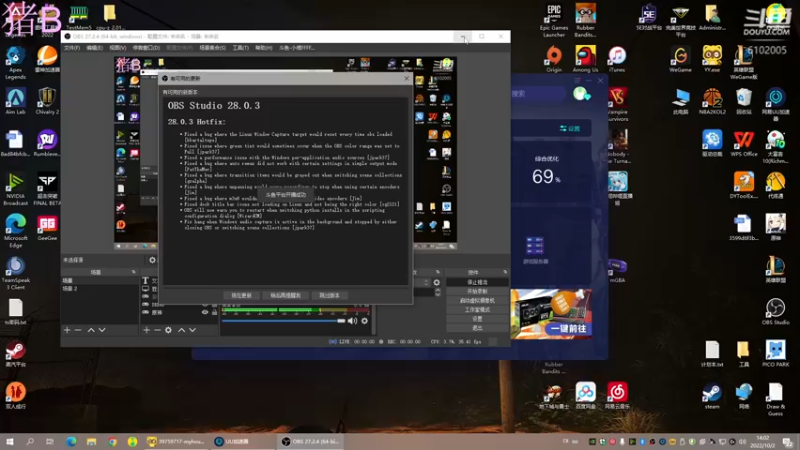This screenshot has width=800, height=450.
Task: Open WPS Office desktop icon
Action: click(743, 143)
